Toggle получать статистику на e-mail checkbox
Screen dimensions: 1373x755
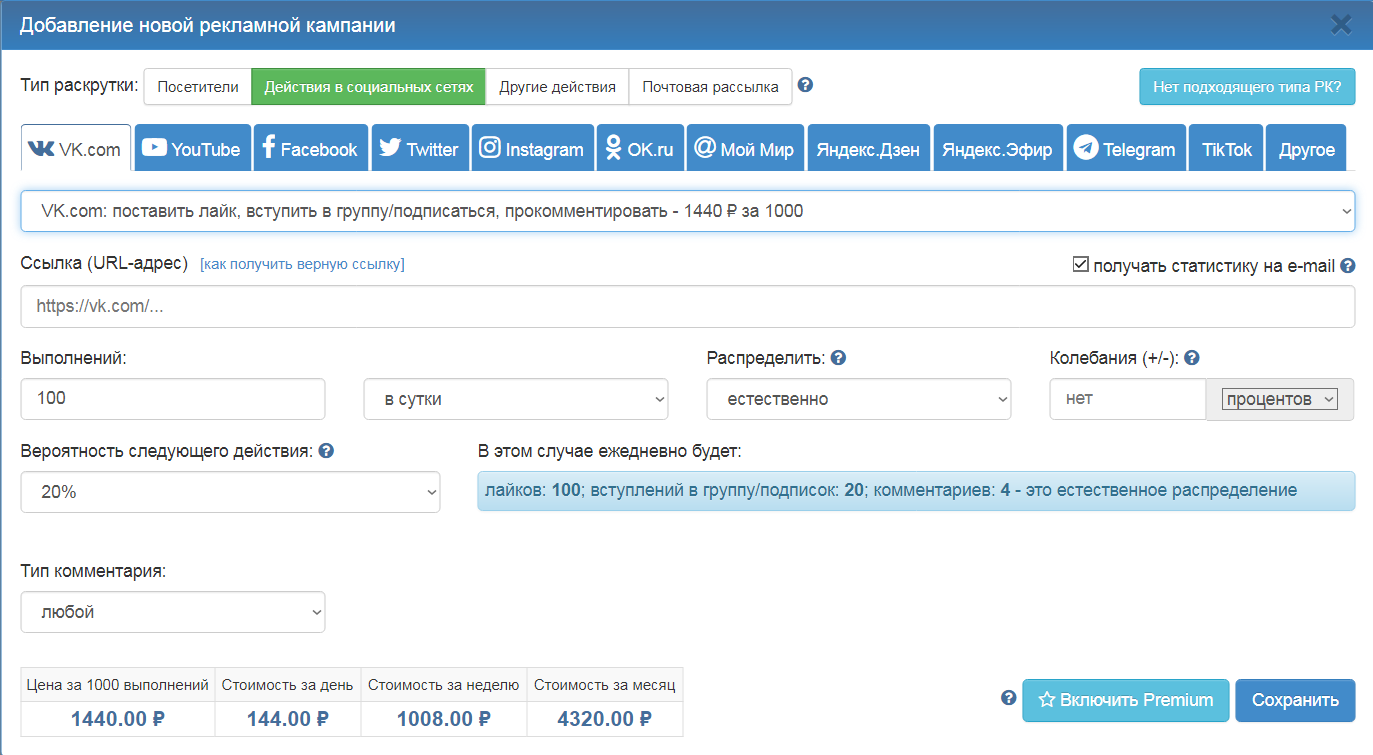coord(1080,265)
